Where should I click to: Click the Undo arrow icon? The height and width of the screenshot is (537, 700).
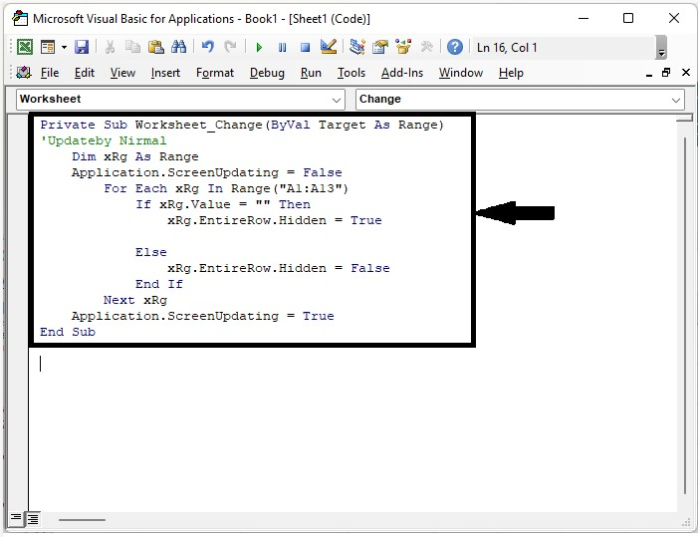(x=208, y=47)
